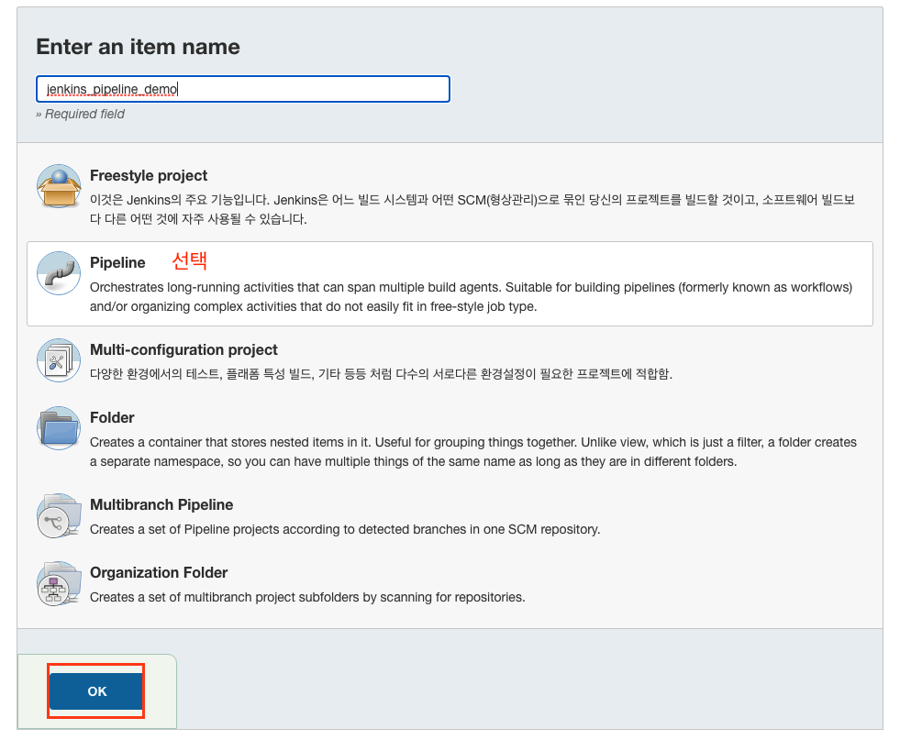Screen dimensions: 900x740
Task: Click the Folder item icon
Action: click(x=58, y=428)
